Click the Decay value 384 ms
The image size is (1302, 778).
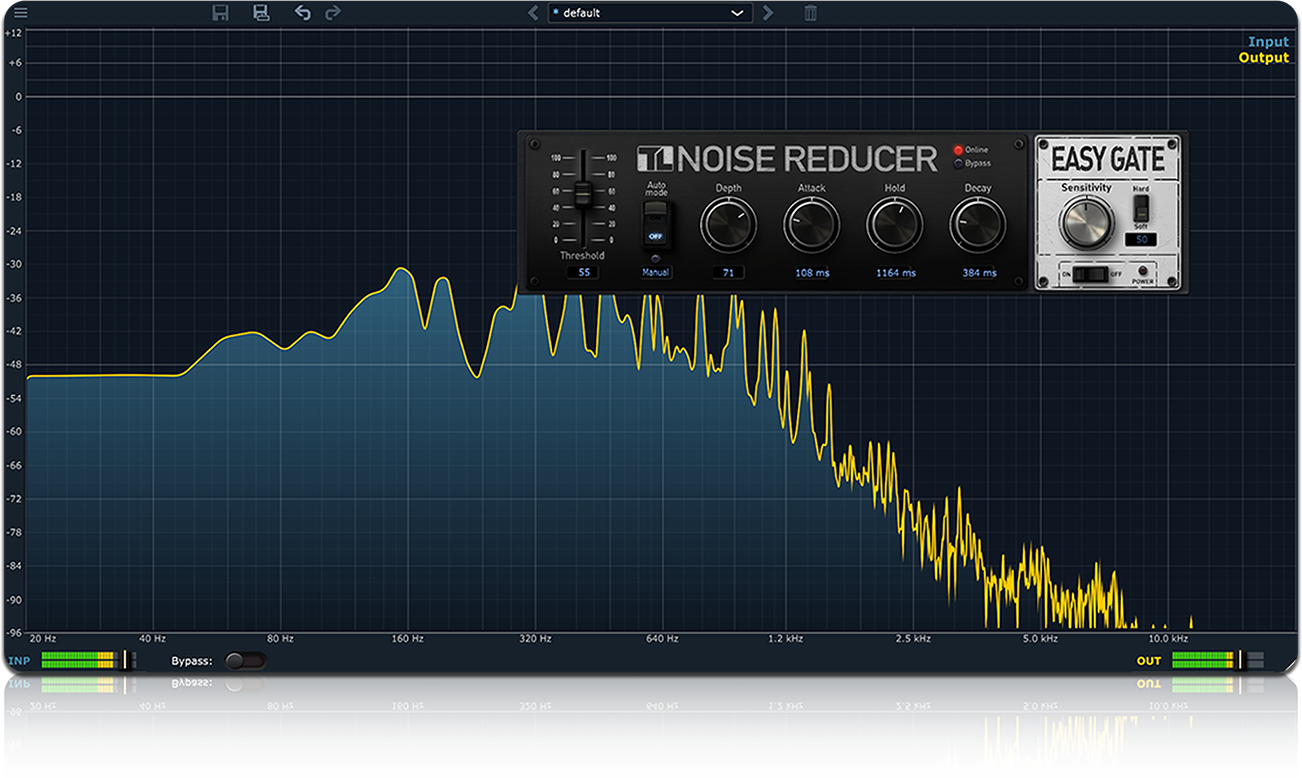click(x=979, y=272)
